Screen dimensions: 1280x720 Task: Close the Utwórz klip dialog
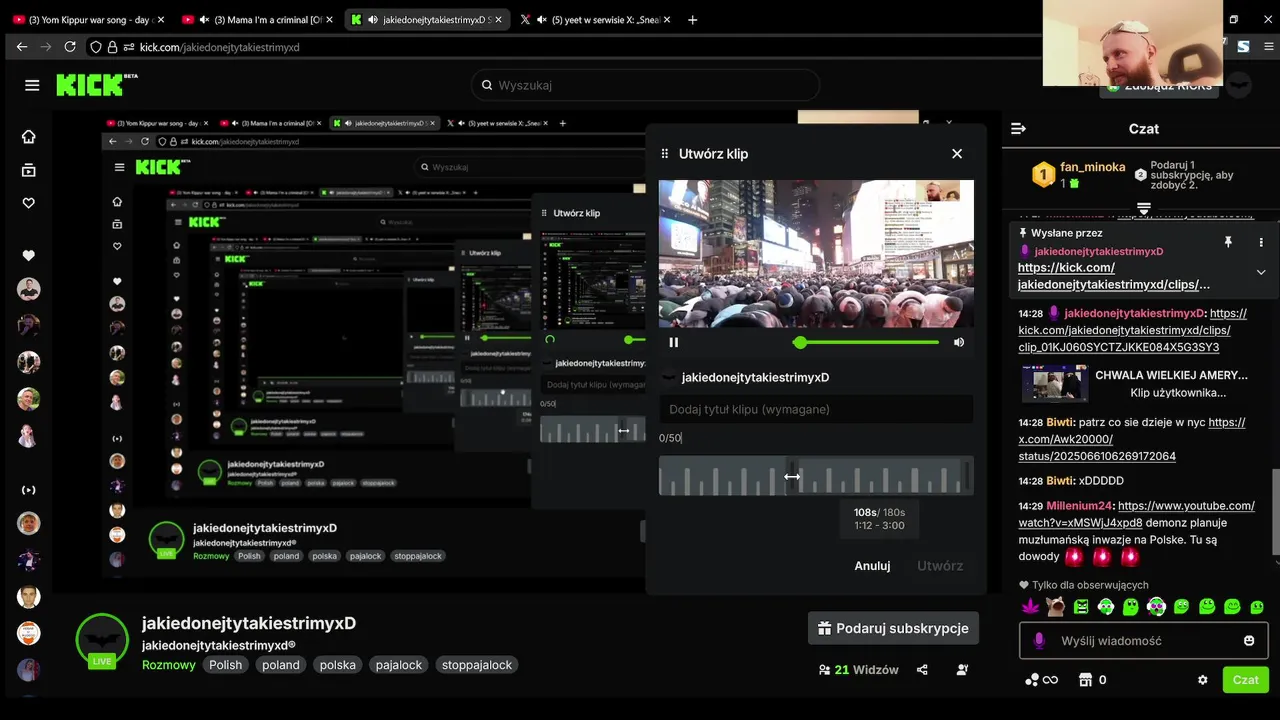pos(957,153)
